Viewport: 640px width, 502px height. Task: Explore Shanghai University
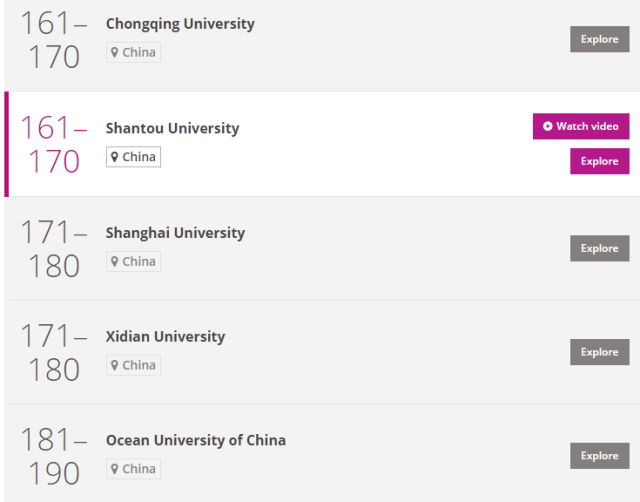(600, 248)
